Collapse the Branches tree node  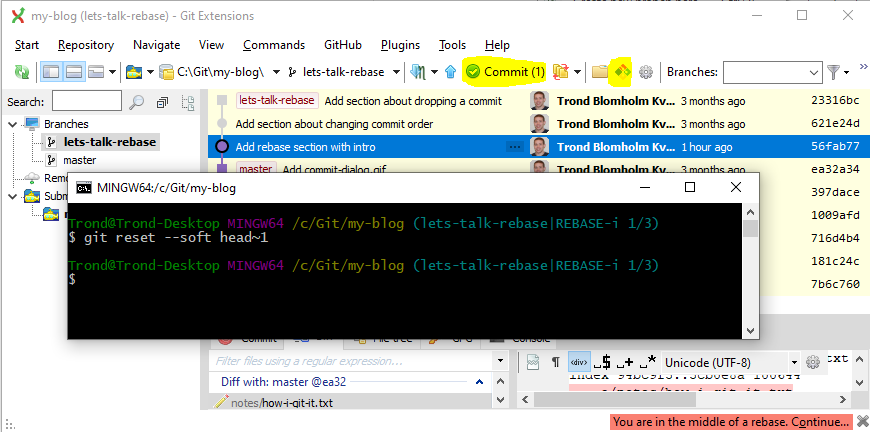[x=13, y=124]
